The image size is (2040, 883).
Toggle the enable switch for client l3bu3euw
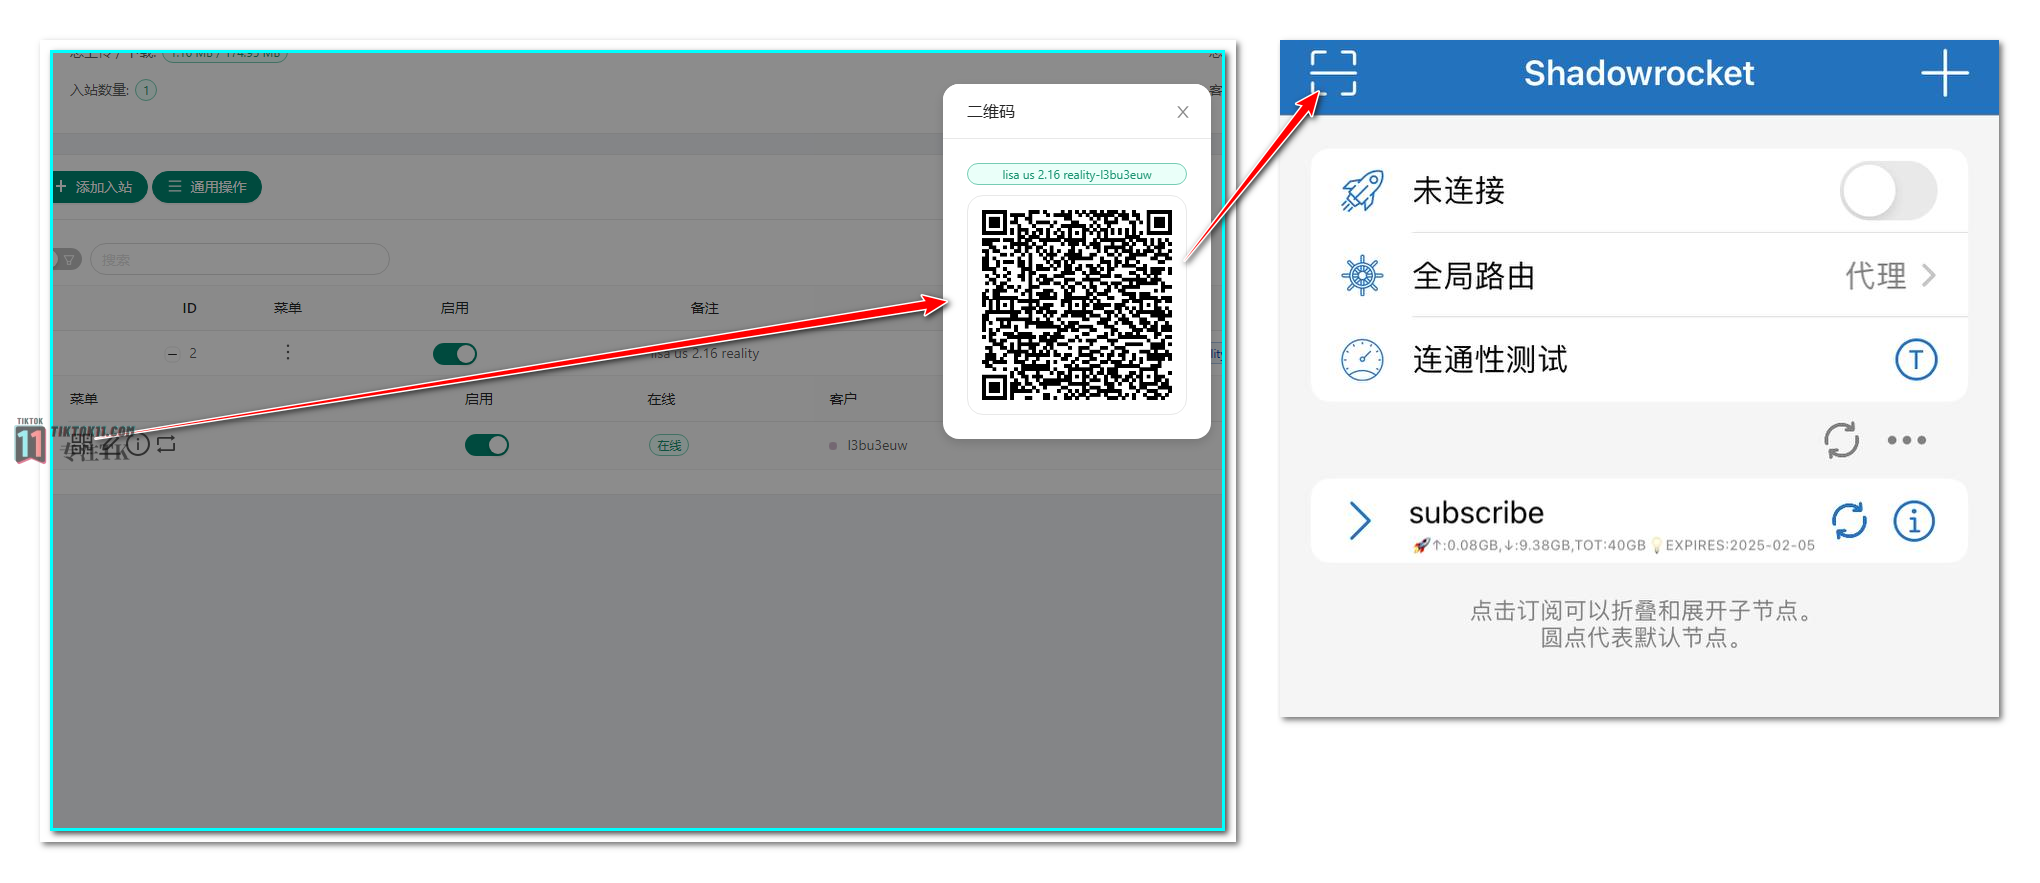(487, 445)
